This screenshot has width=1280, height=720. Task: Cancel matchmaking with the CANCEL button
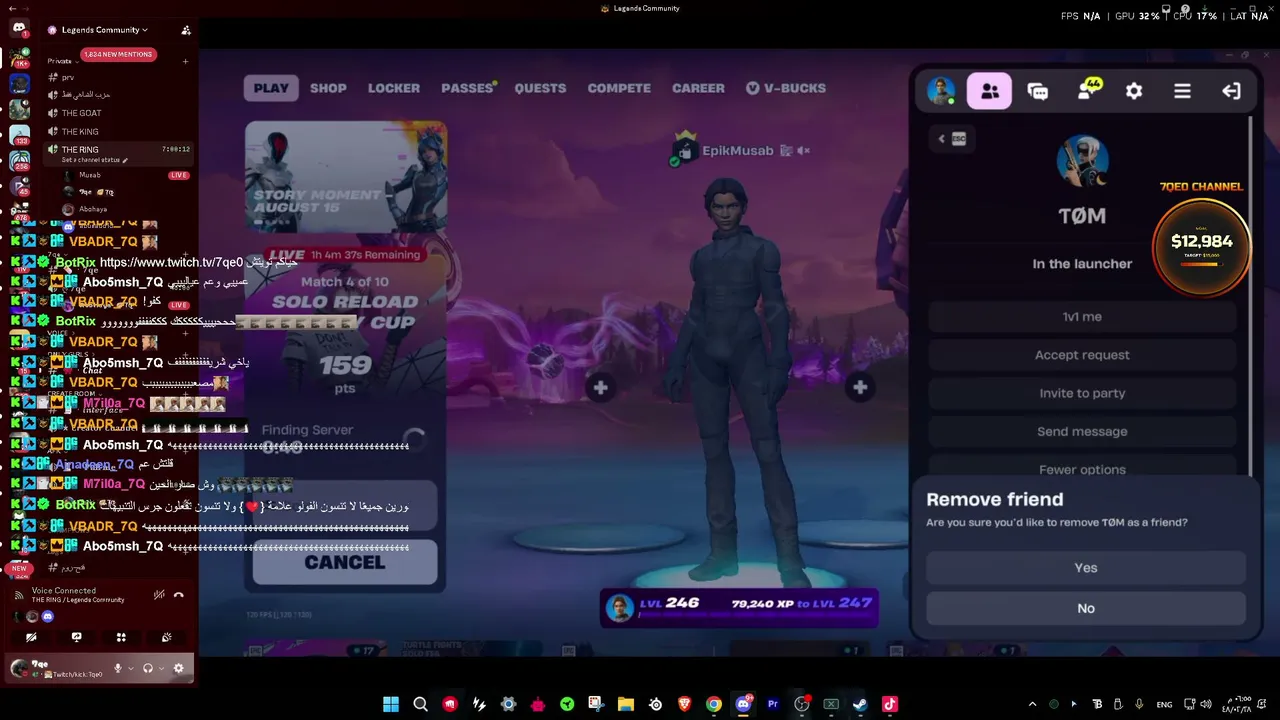tap(345, 562)
